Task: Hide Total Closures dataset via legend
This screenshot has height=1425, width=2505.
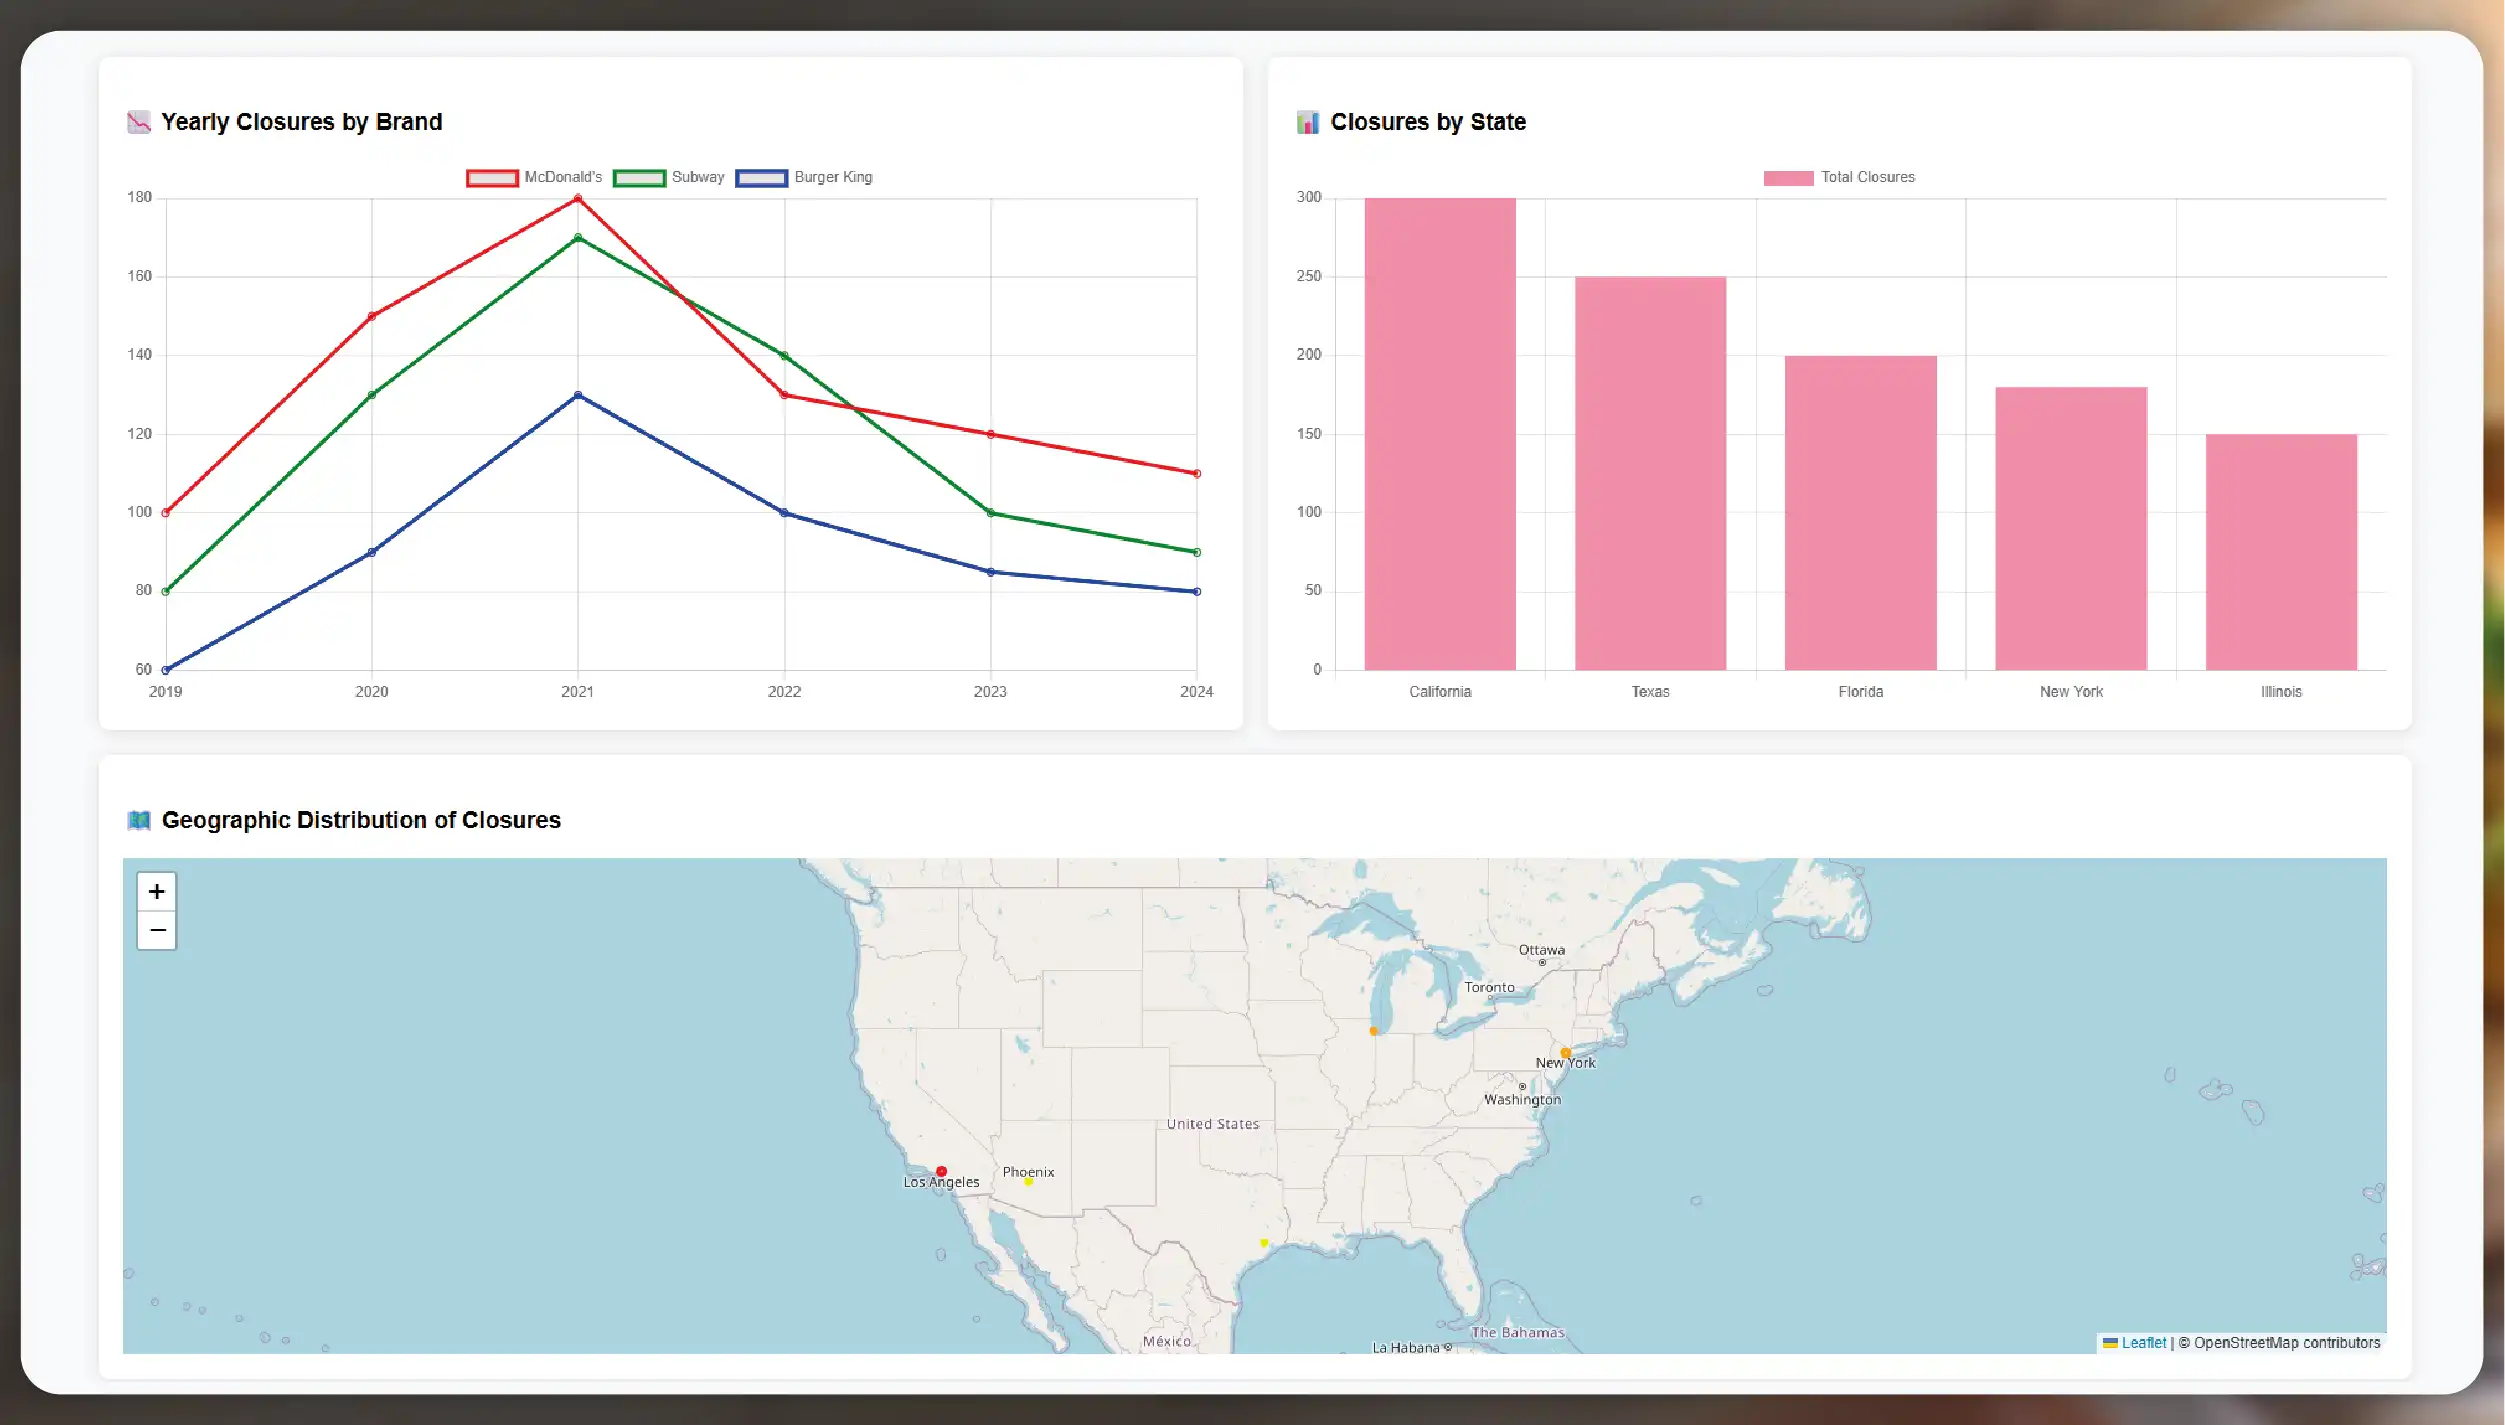Action: [1838, 177]
